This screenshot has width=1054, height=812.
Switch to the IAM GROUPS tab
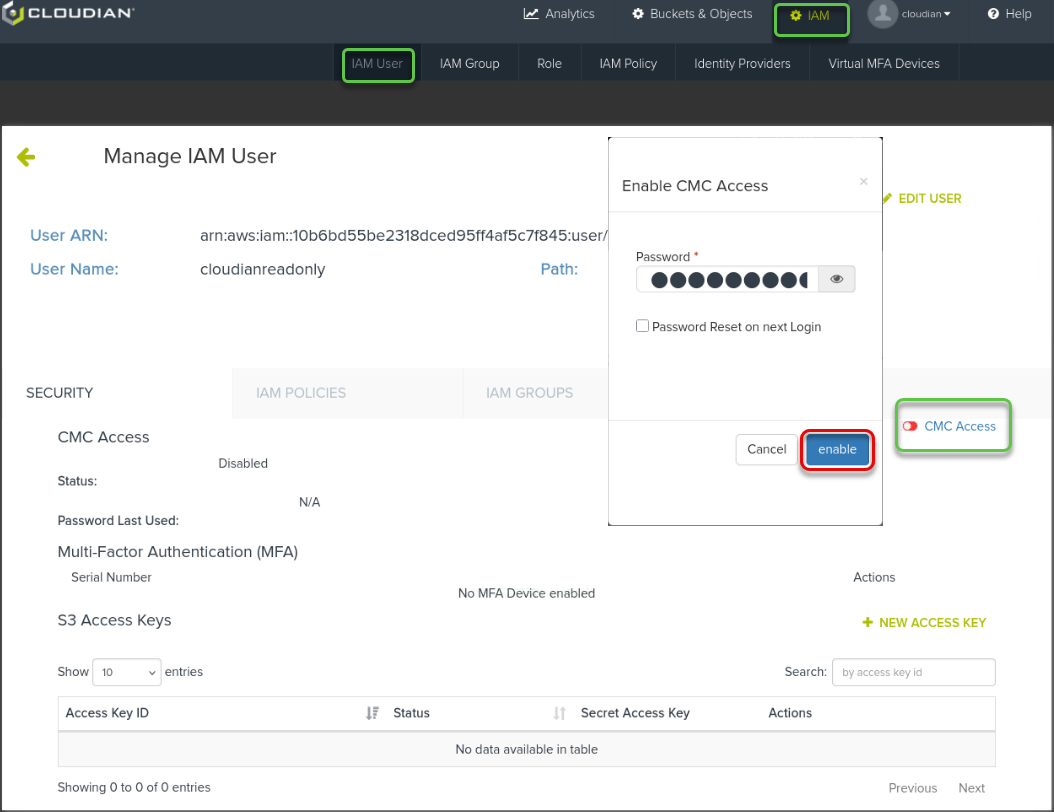[529, 393]
